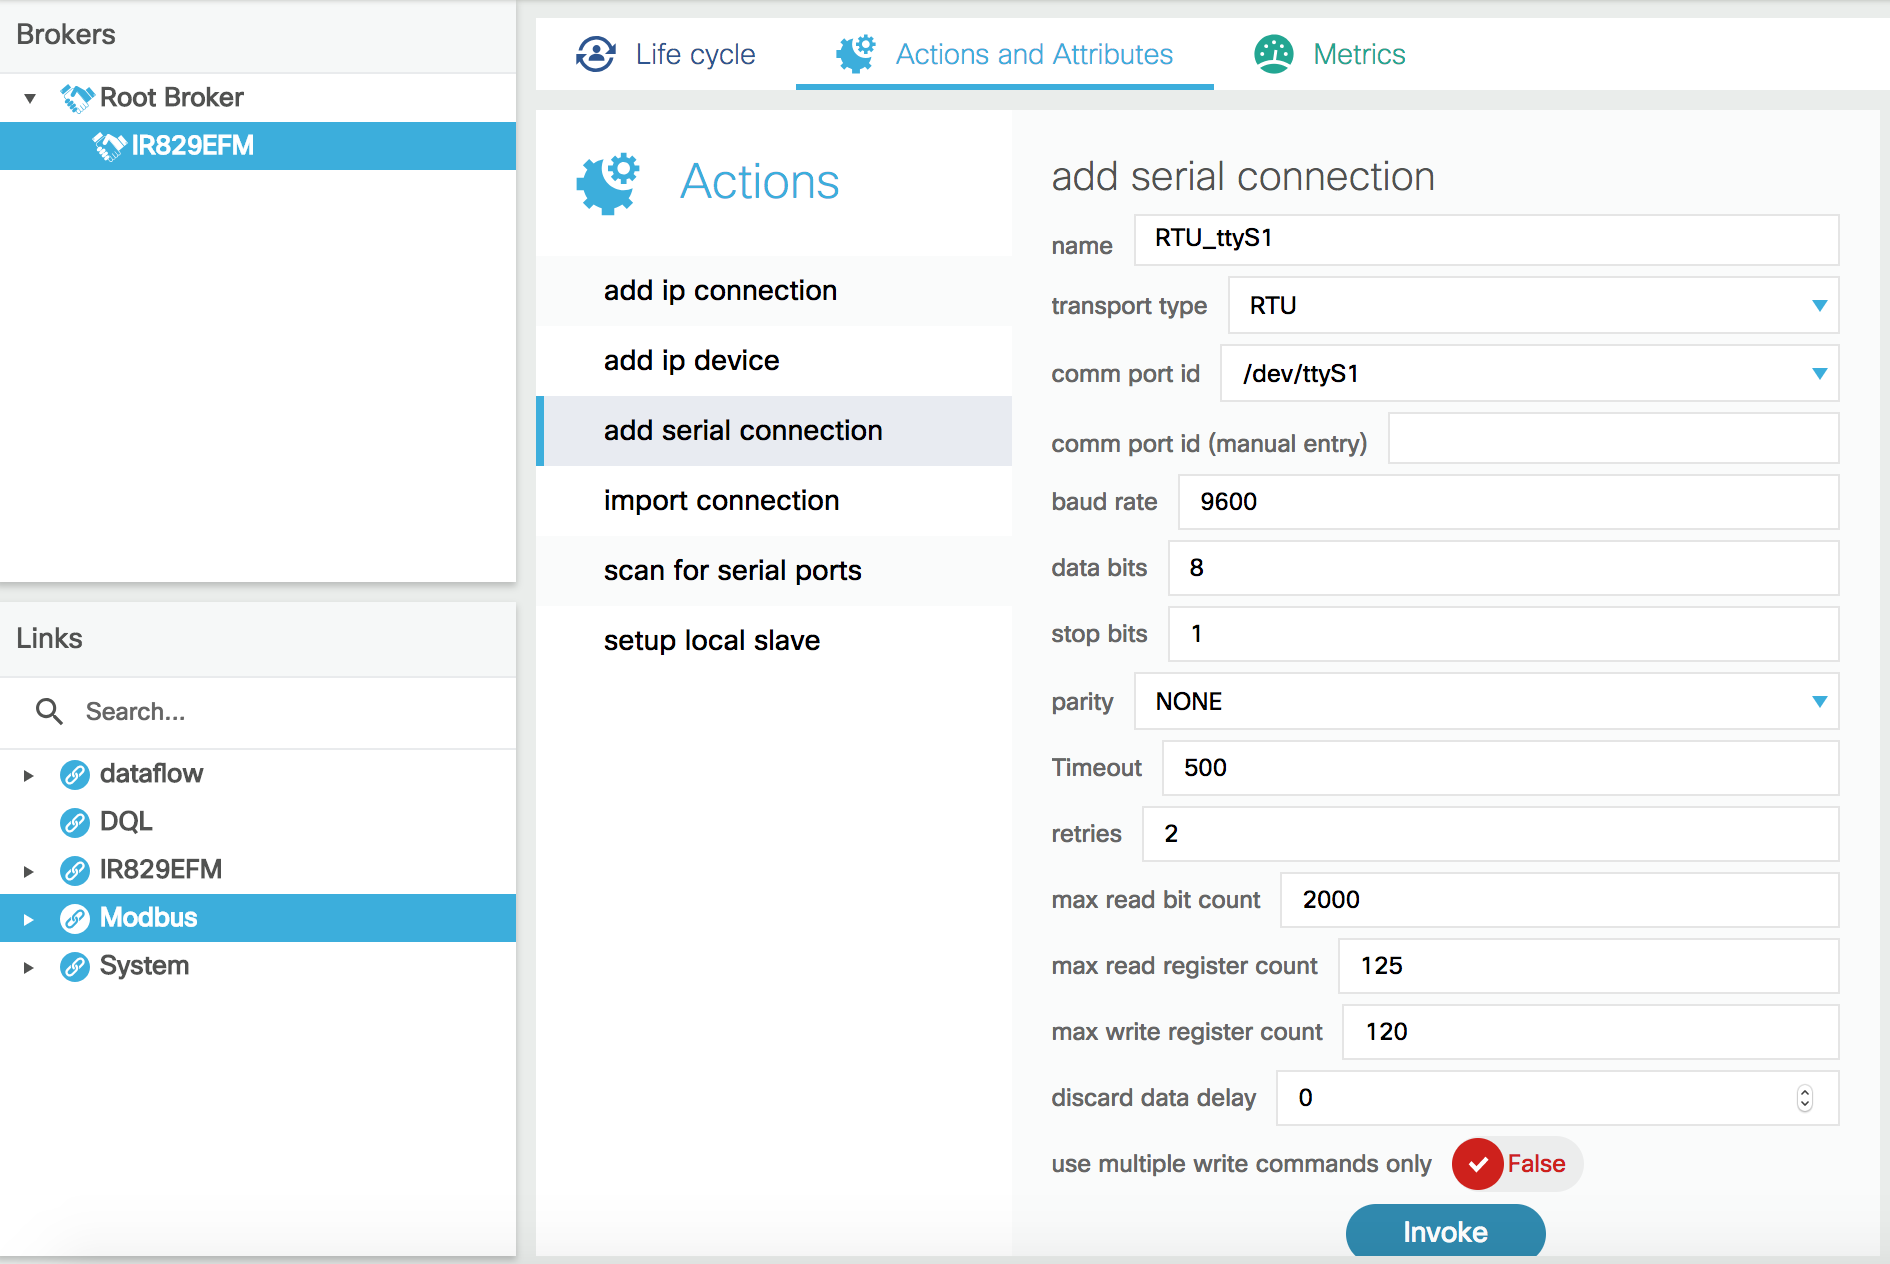Open the transport type dropdown
The image size is (1890, 1264).
coord(1819,306)
